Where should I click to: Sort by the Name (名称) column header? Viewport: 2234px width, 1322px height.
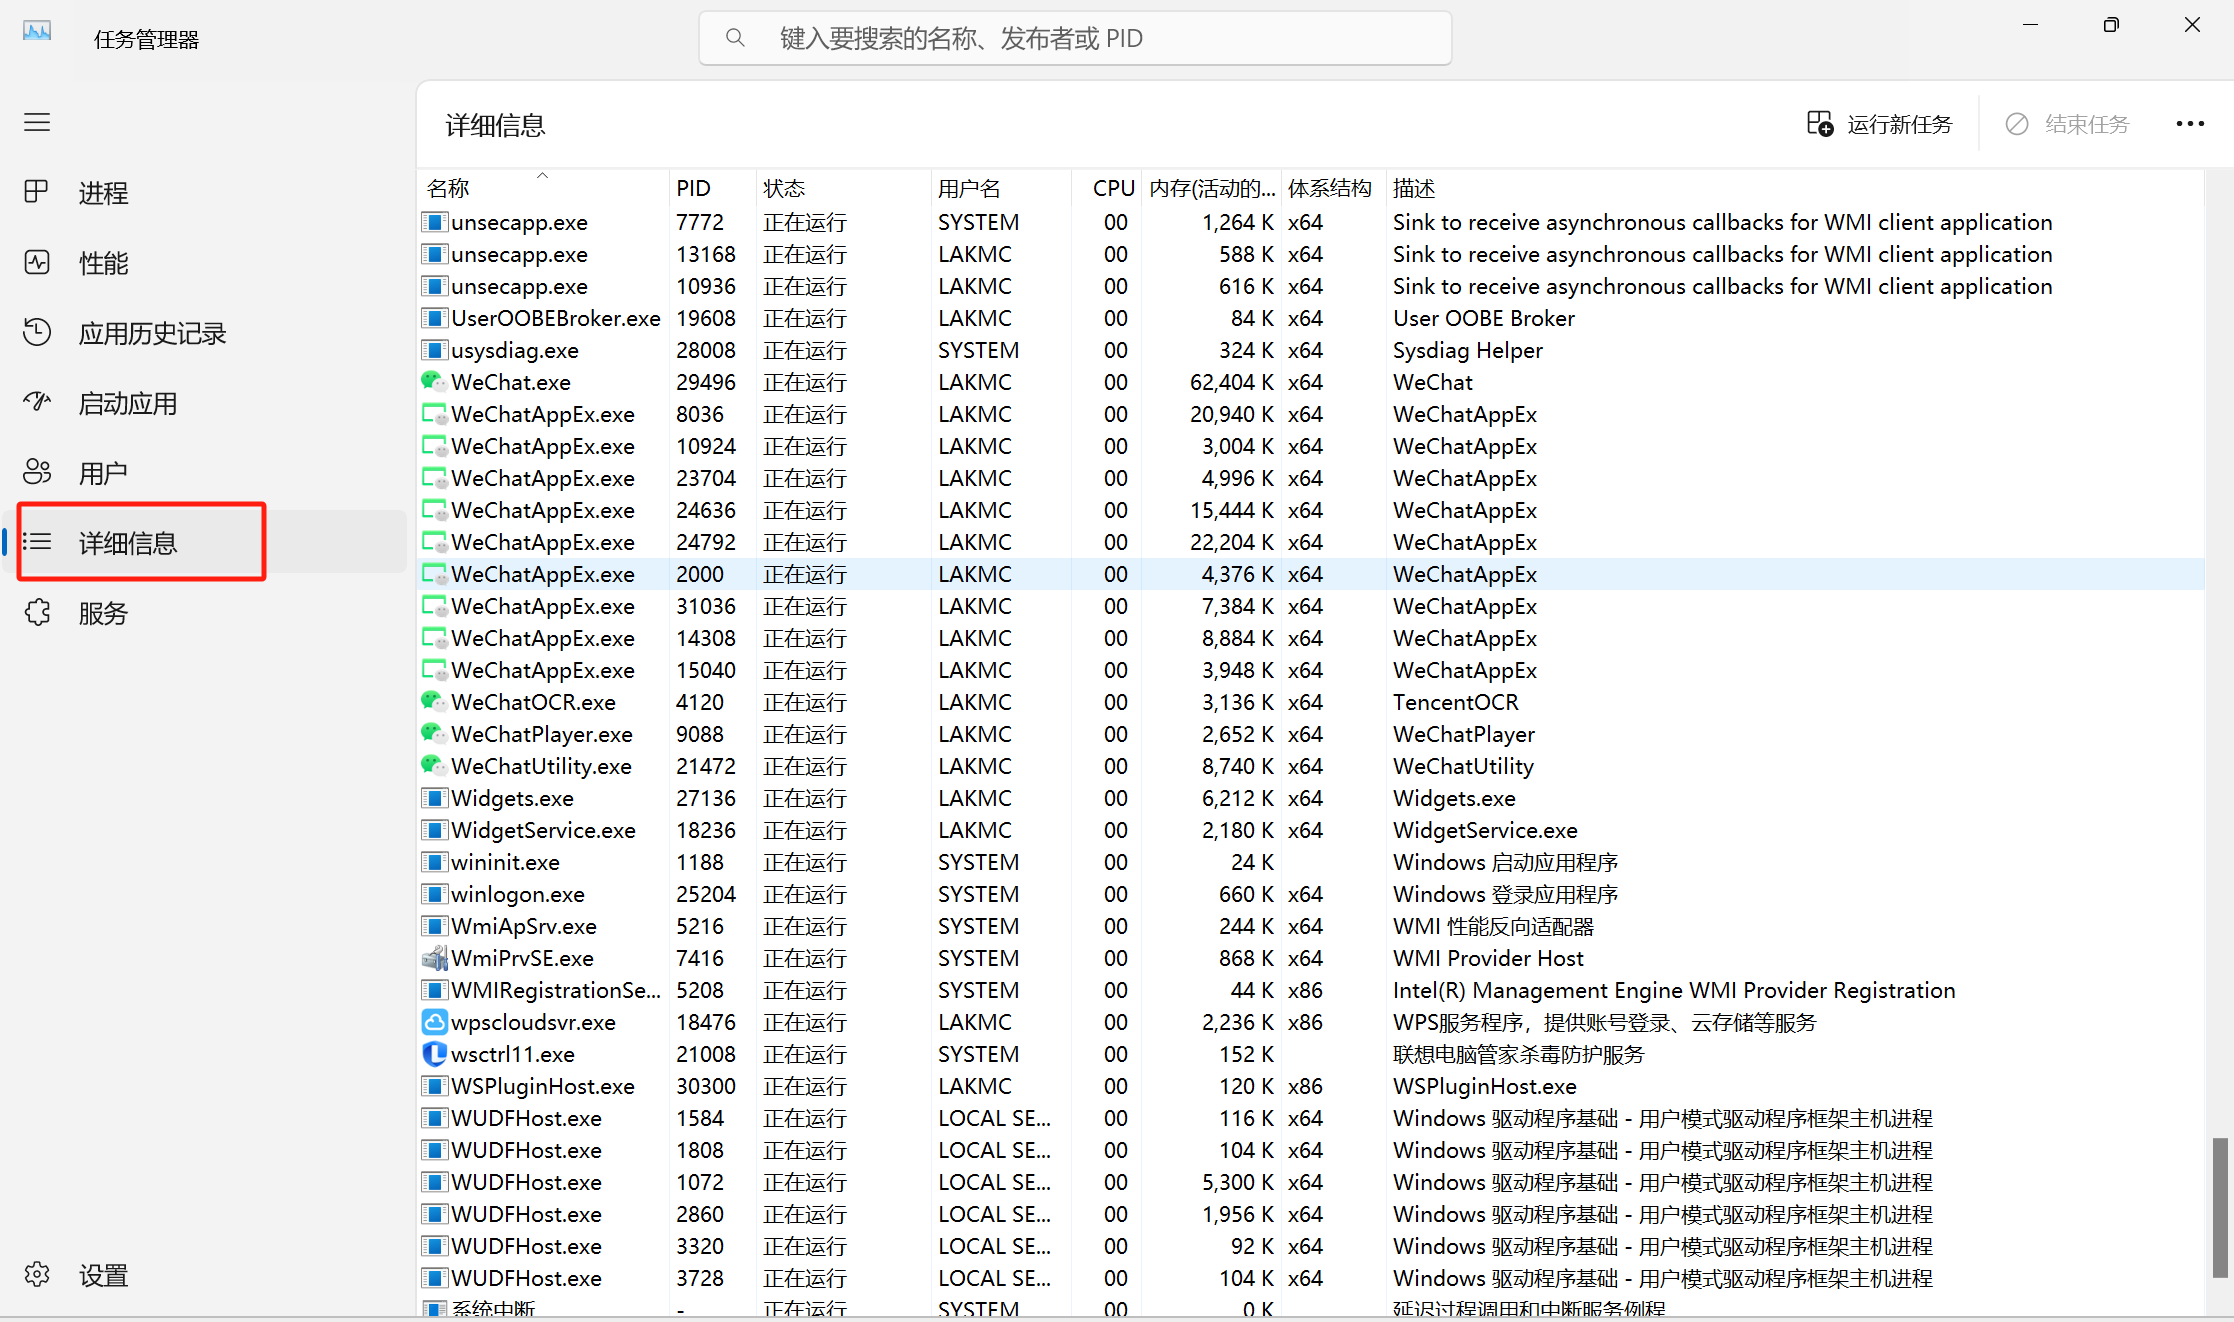click(x=448, y=188)
